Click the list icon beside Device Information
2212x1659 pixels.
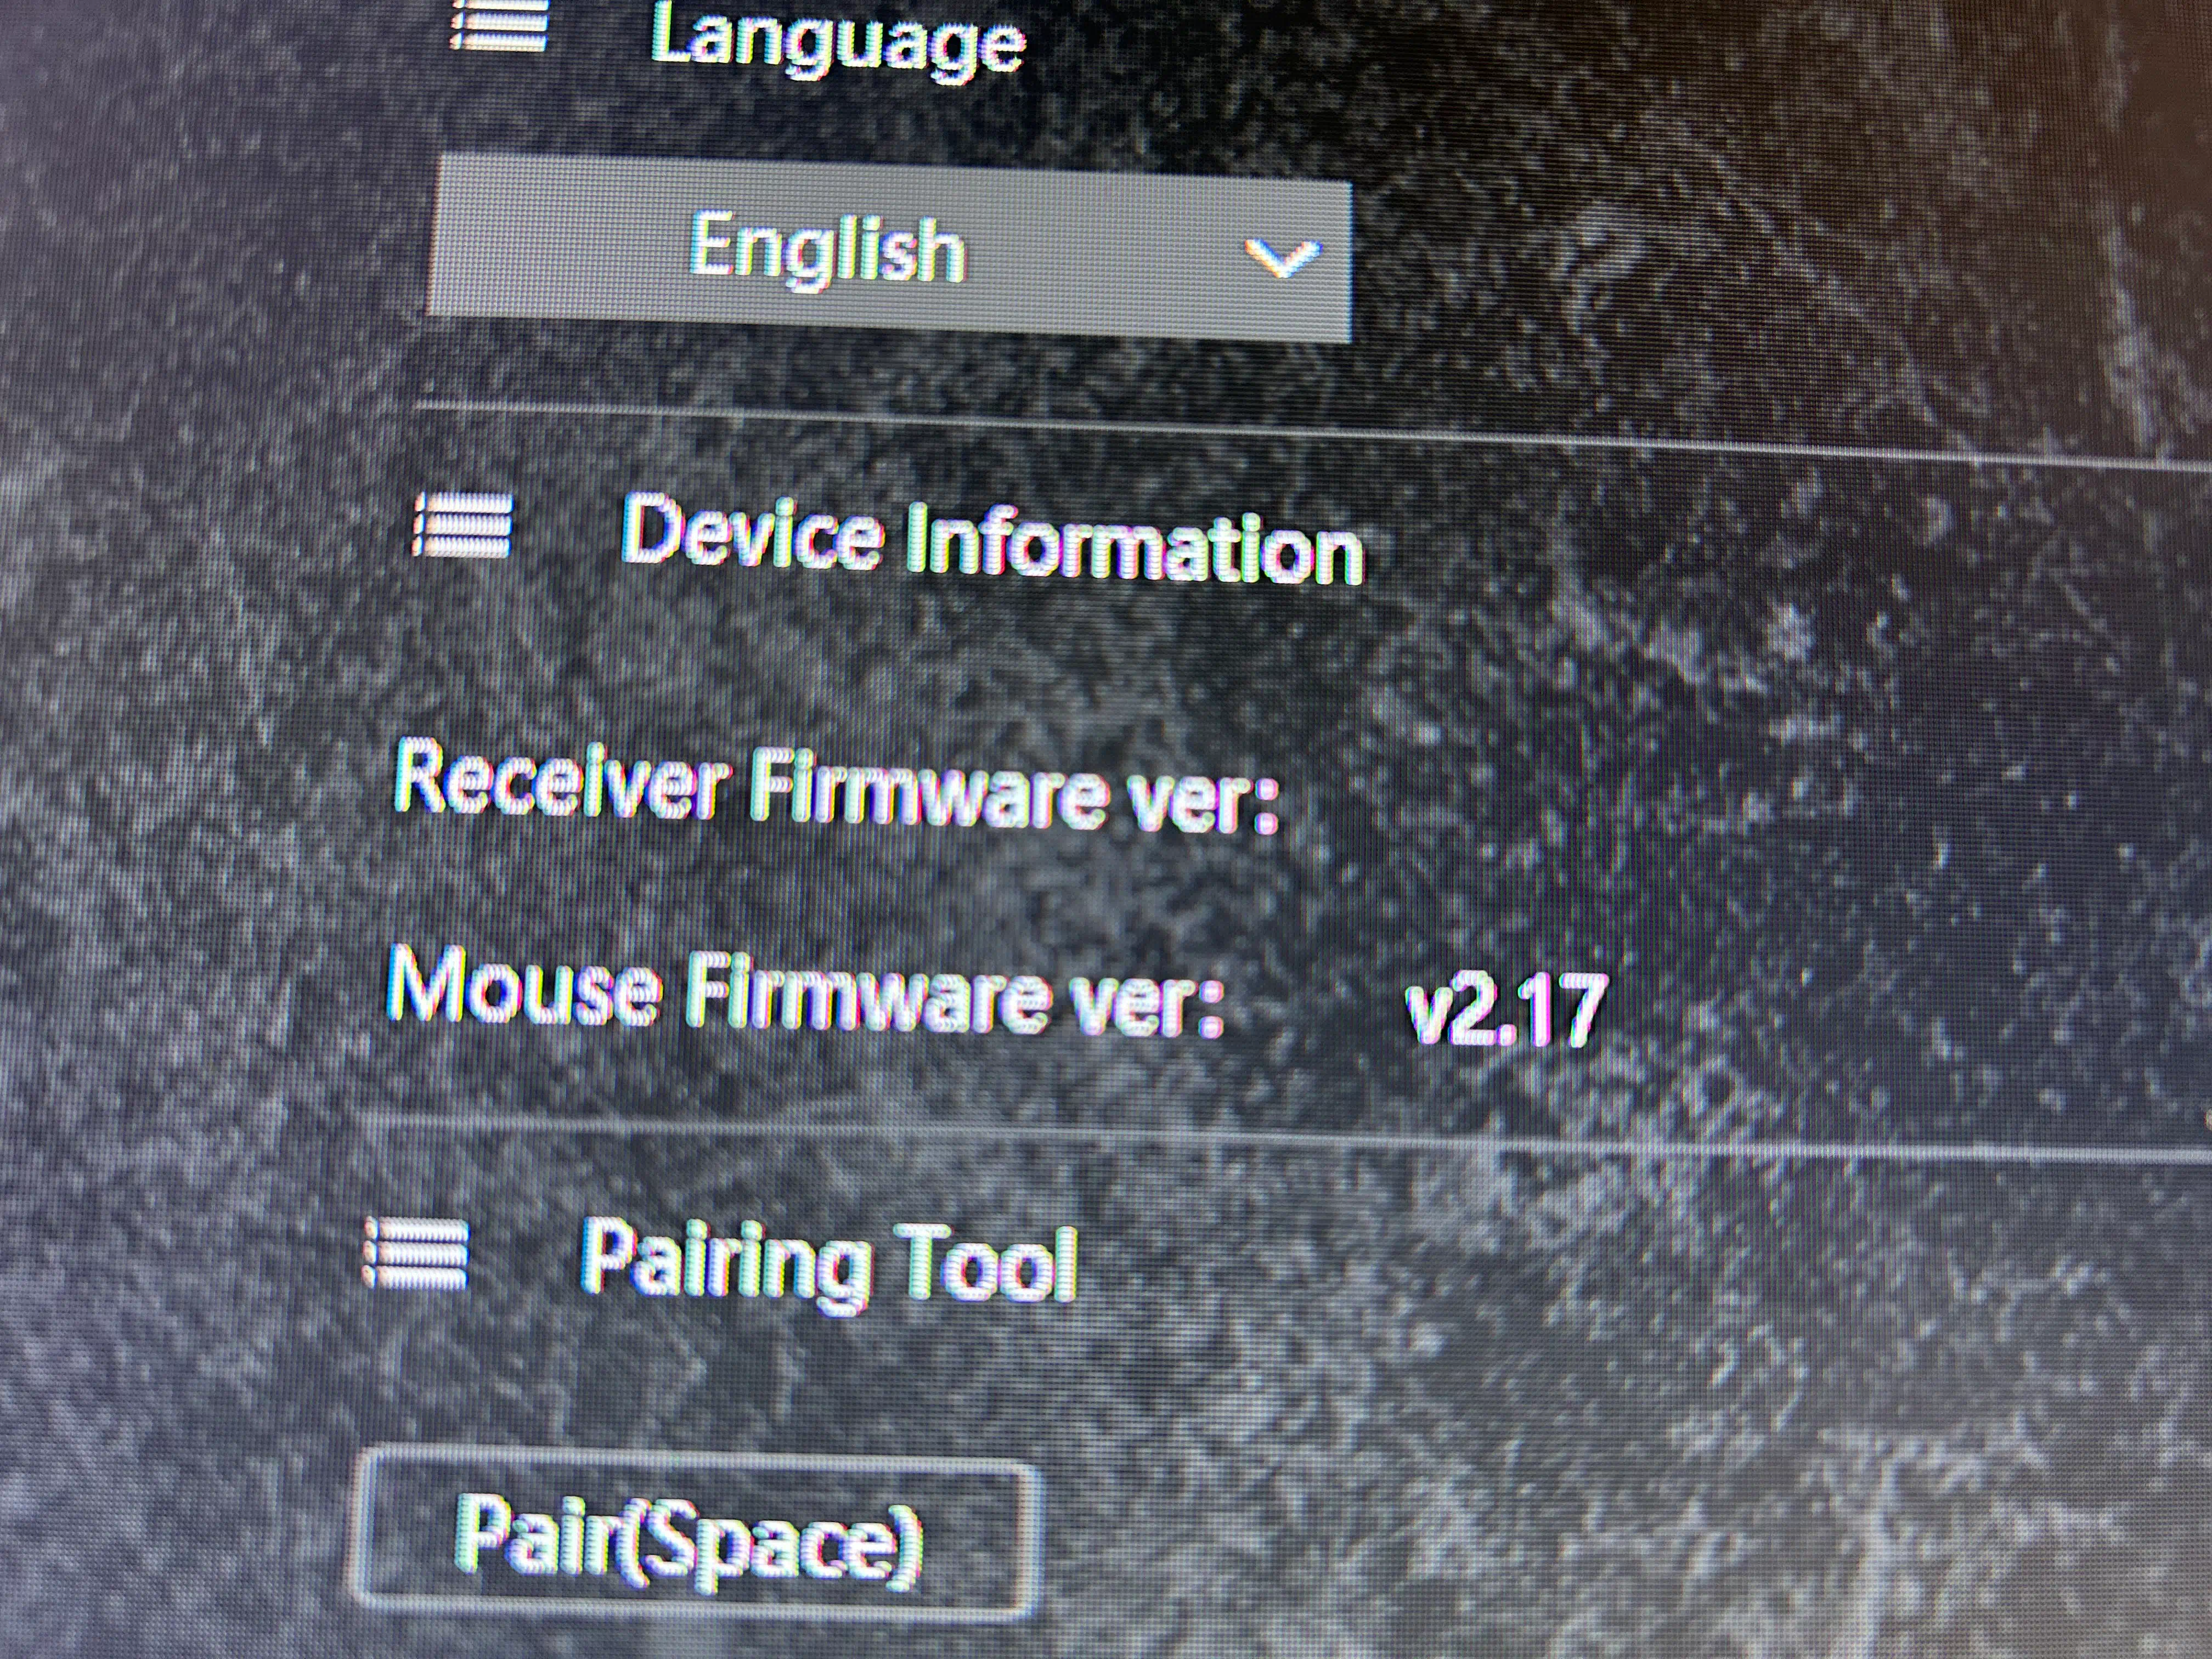(x=462, y=527)
